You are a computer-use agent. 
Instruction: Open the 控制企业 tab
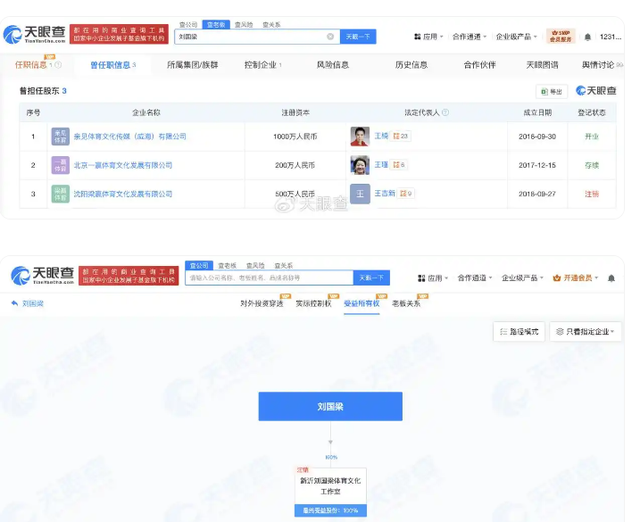(263, 65)
